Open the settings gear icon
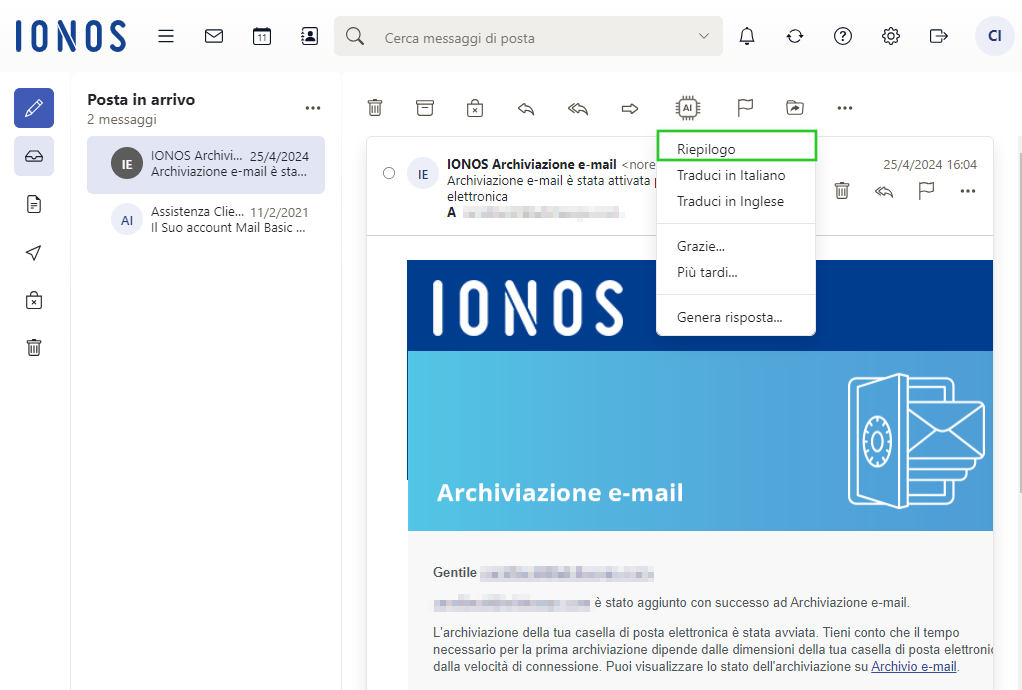The height and width of the screenshot is (690, 1022). [890, 36]
